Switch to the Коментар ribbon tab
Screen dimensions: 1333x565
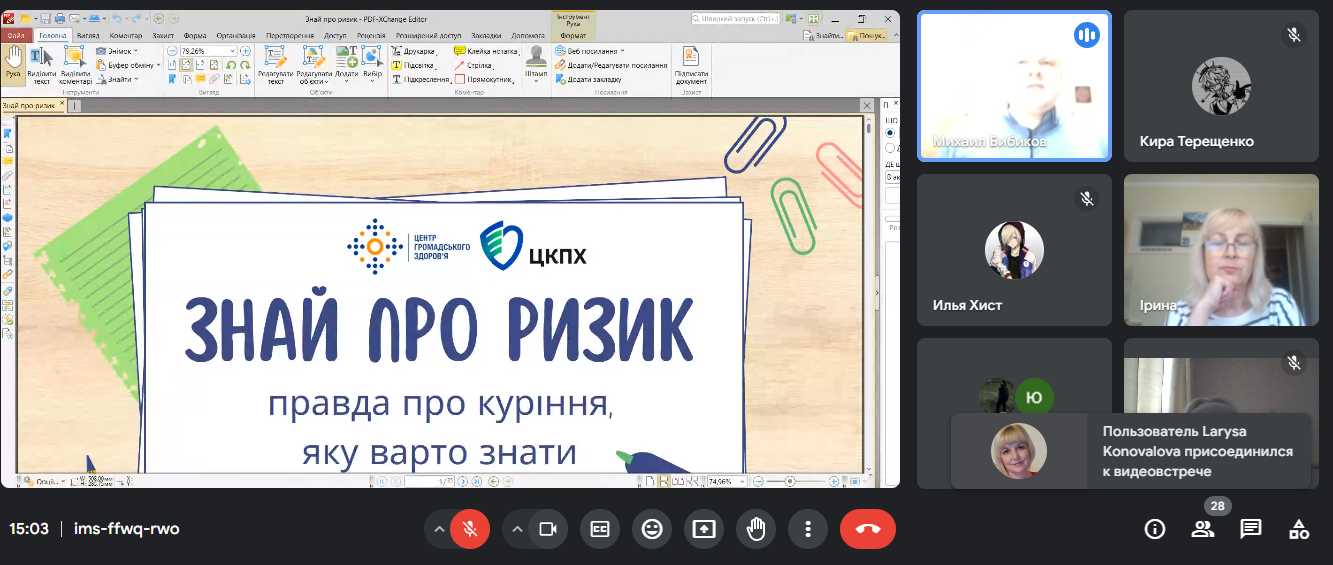(125, 35)
